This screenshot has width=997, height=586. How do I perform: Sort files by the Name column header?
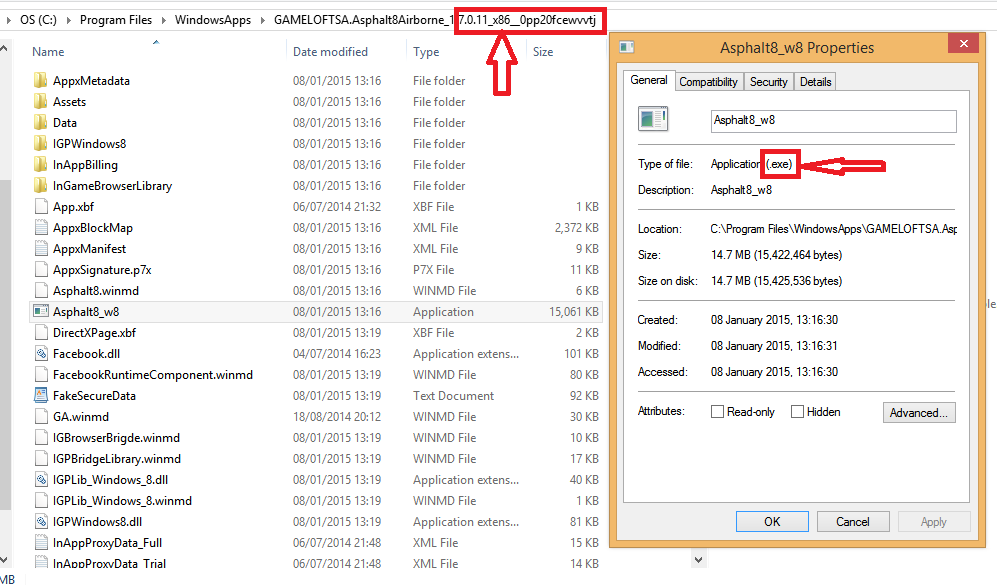coord(48,51)
